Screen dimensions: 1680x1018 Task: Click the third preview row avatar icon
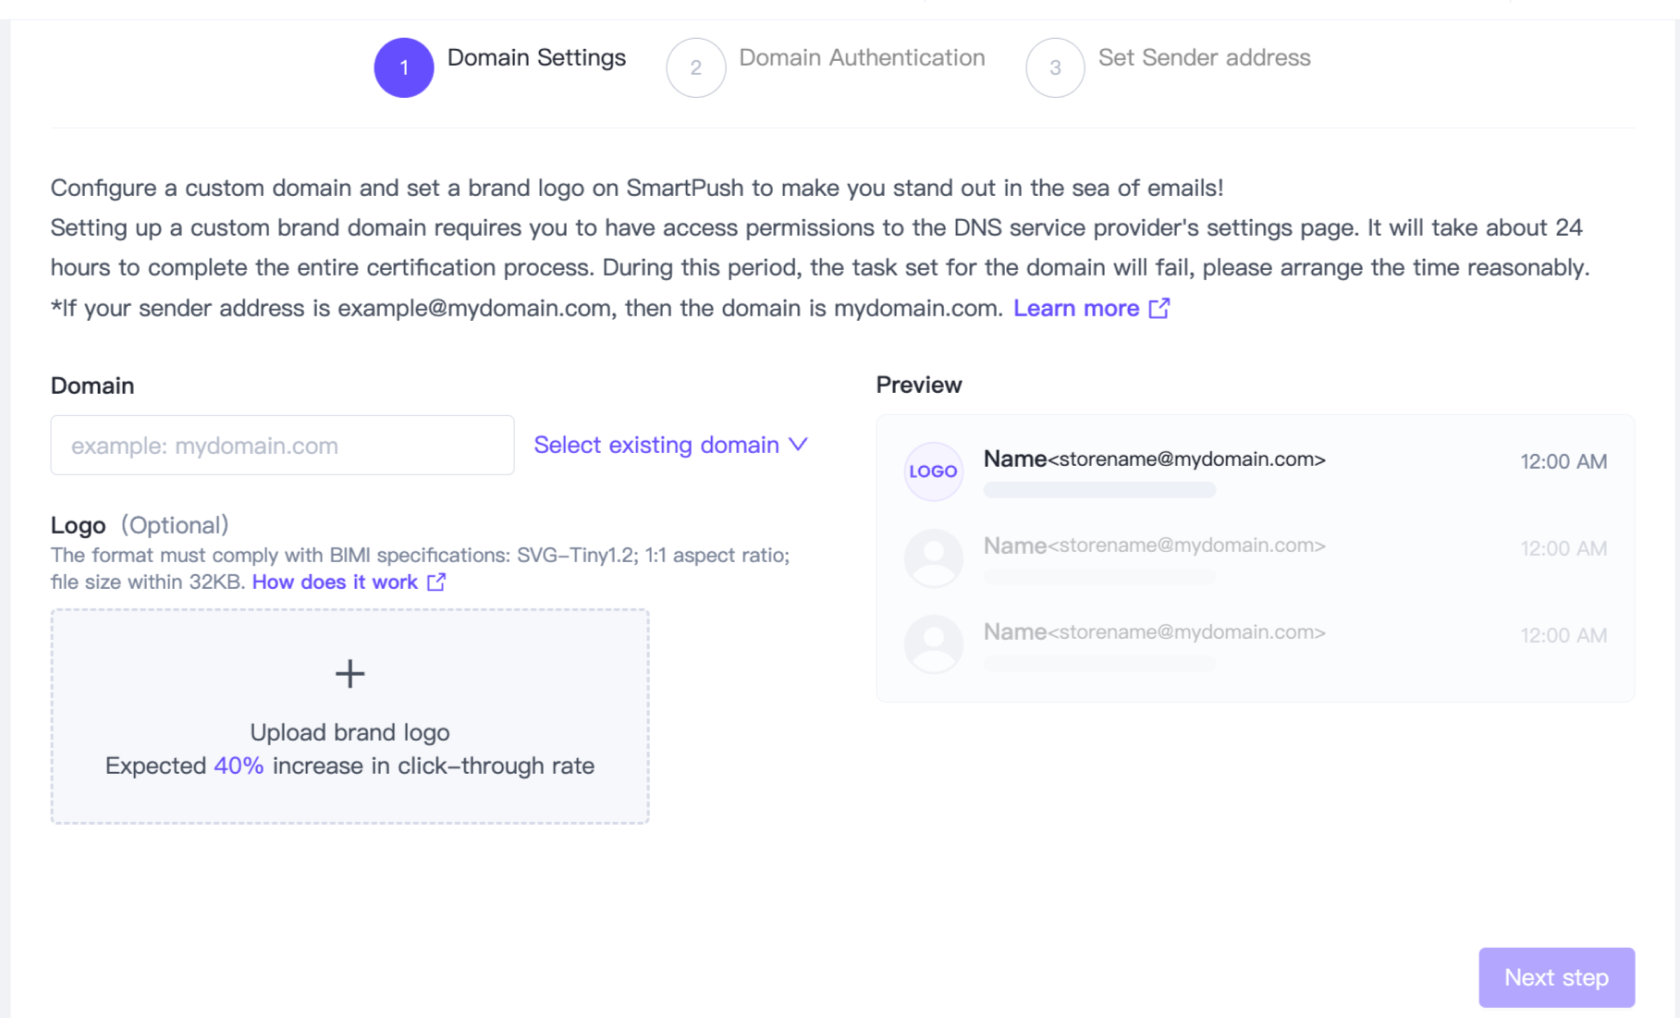[x=933, y=644]
